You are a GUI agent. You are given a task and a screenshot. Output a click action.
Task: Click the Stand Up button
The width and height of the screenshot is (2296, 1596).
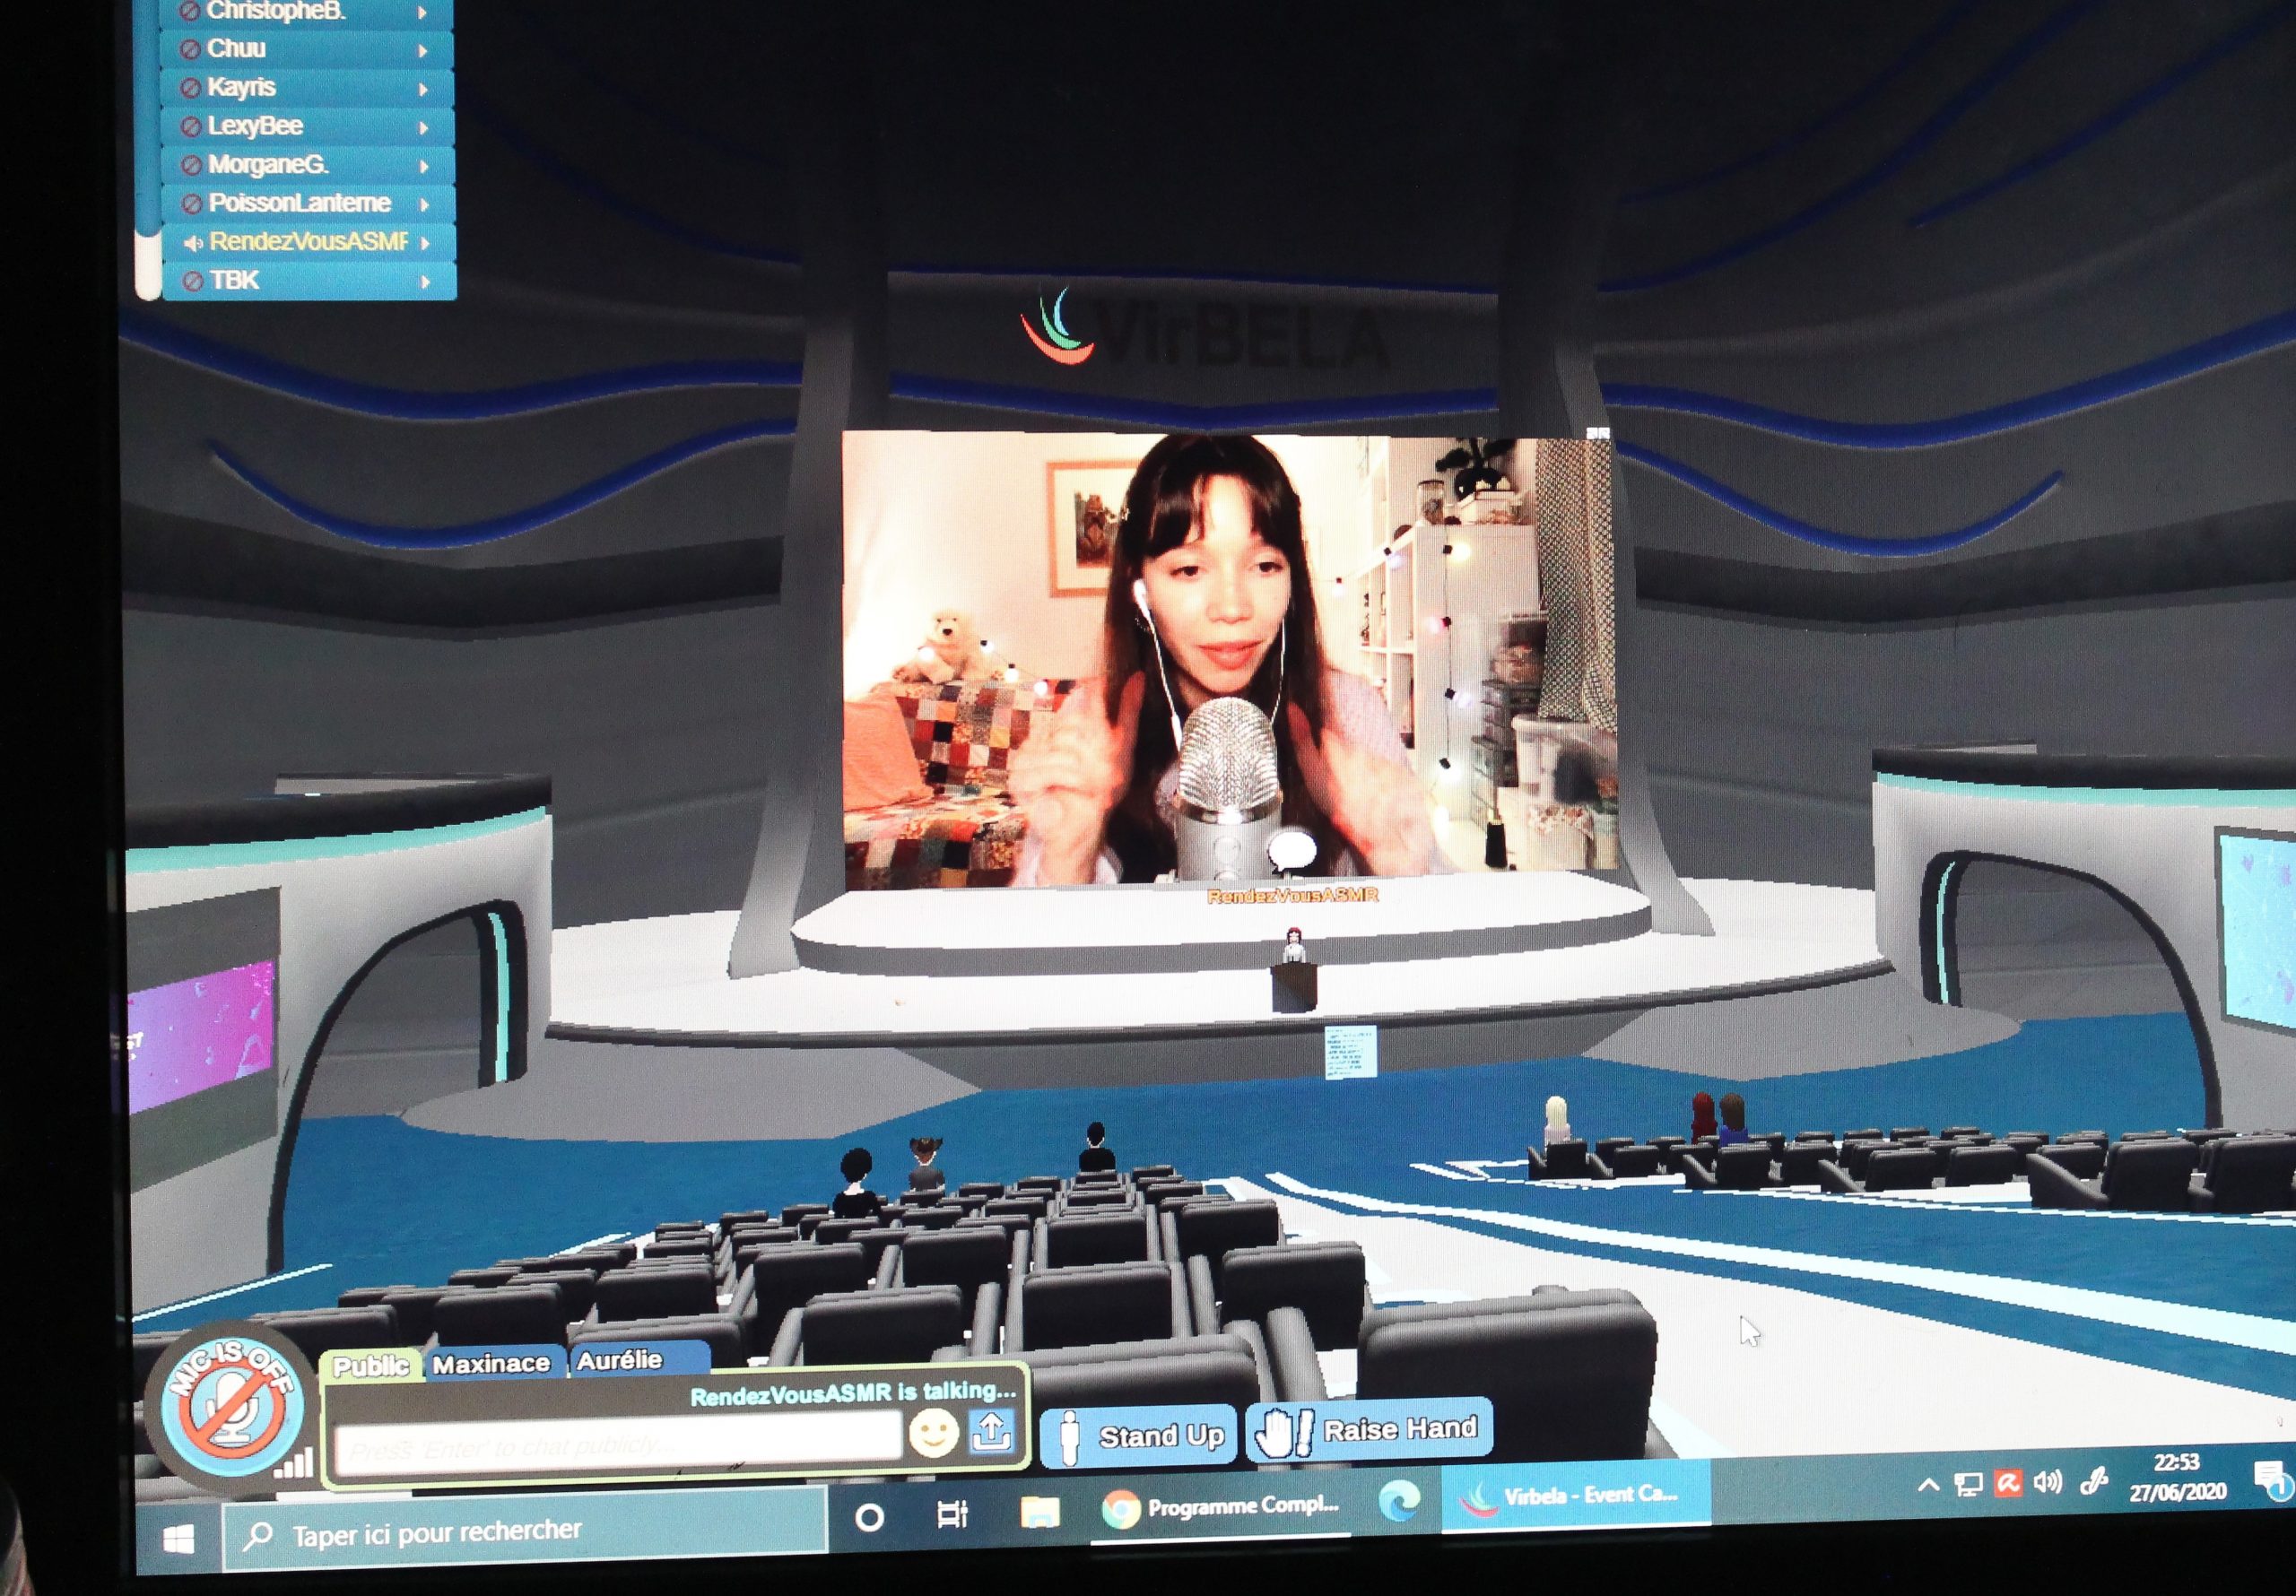point(1138,1437)
